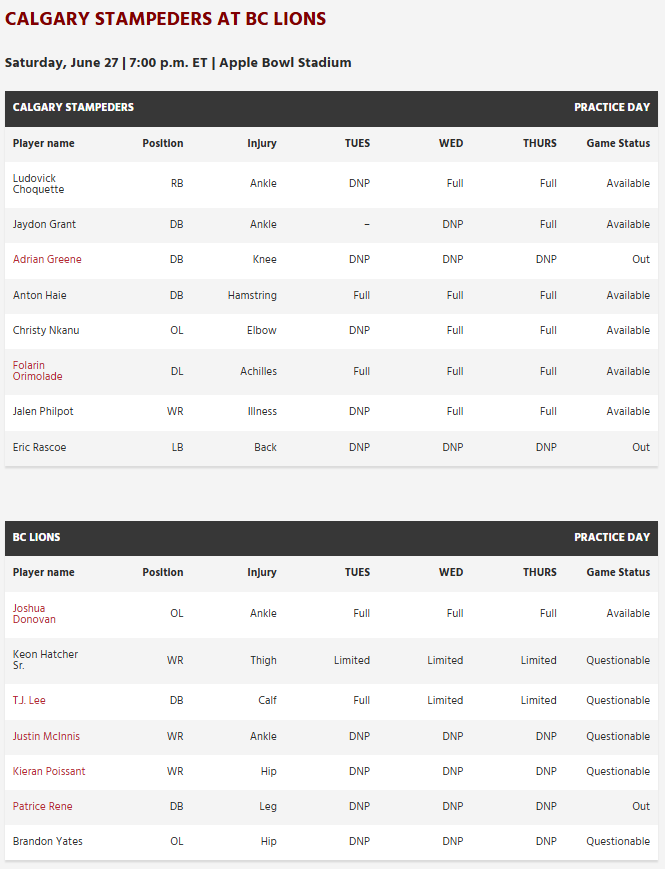
Task: Click the game date and stadium line
Action: tap(178, 63)
